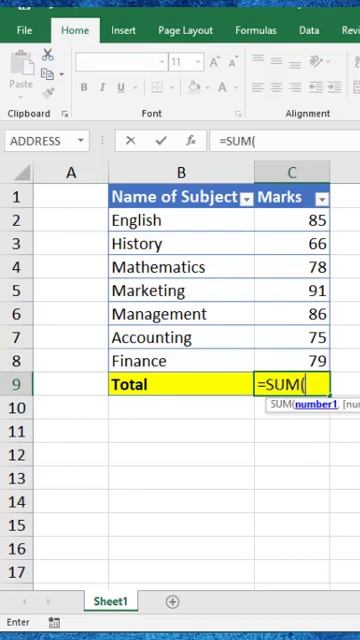
Task: Click the Orientation text angle icon
Action: [x=316, y=61]
